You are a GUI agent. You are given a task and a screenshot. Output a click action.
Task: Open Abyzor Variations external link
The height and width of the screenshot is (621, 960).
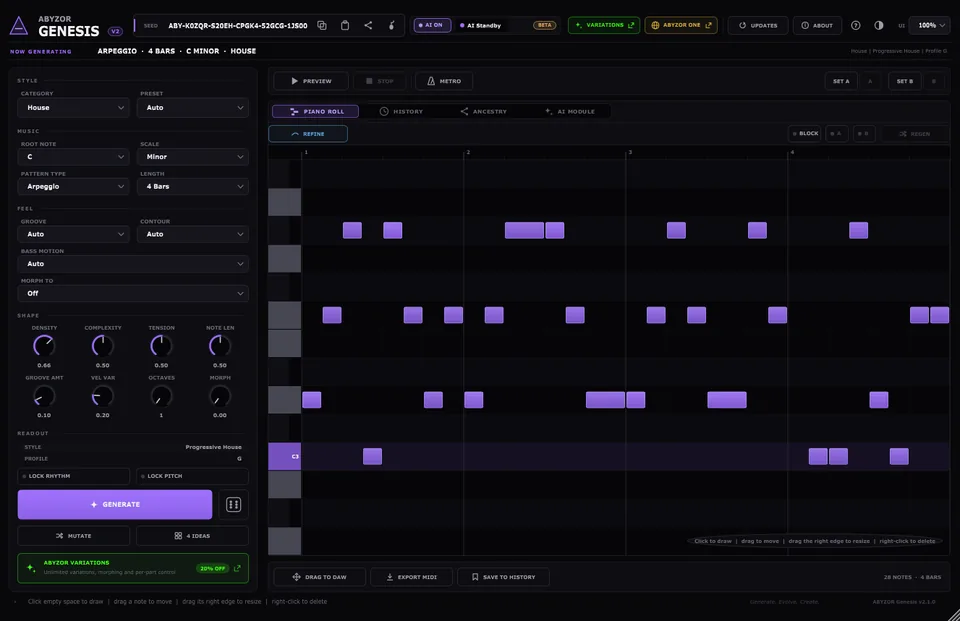point(604,25)
